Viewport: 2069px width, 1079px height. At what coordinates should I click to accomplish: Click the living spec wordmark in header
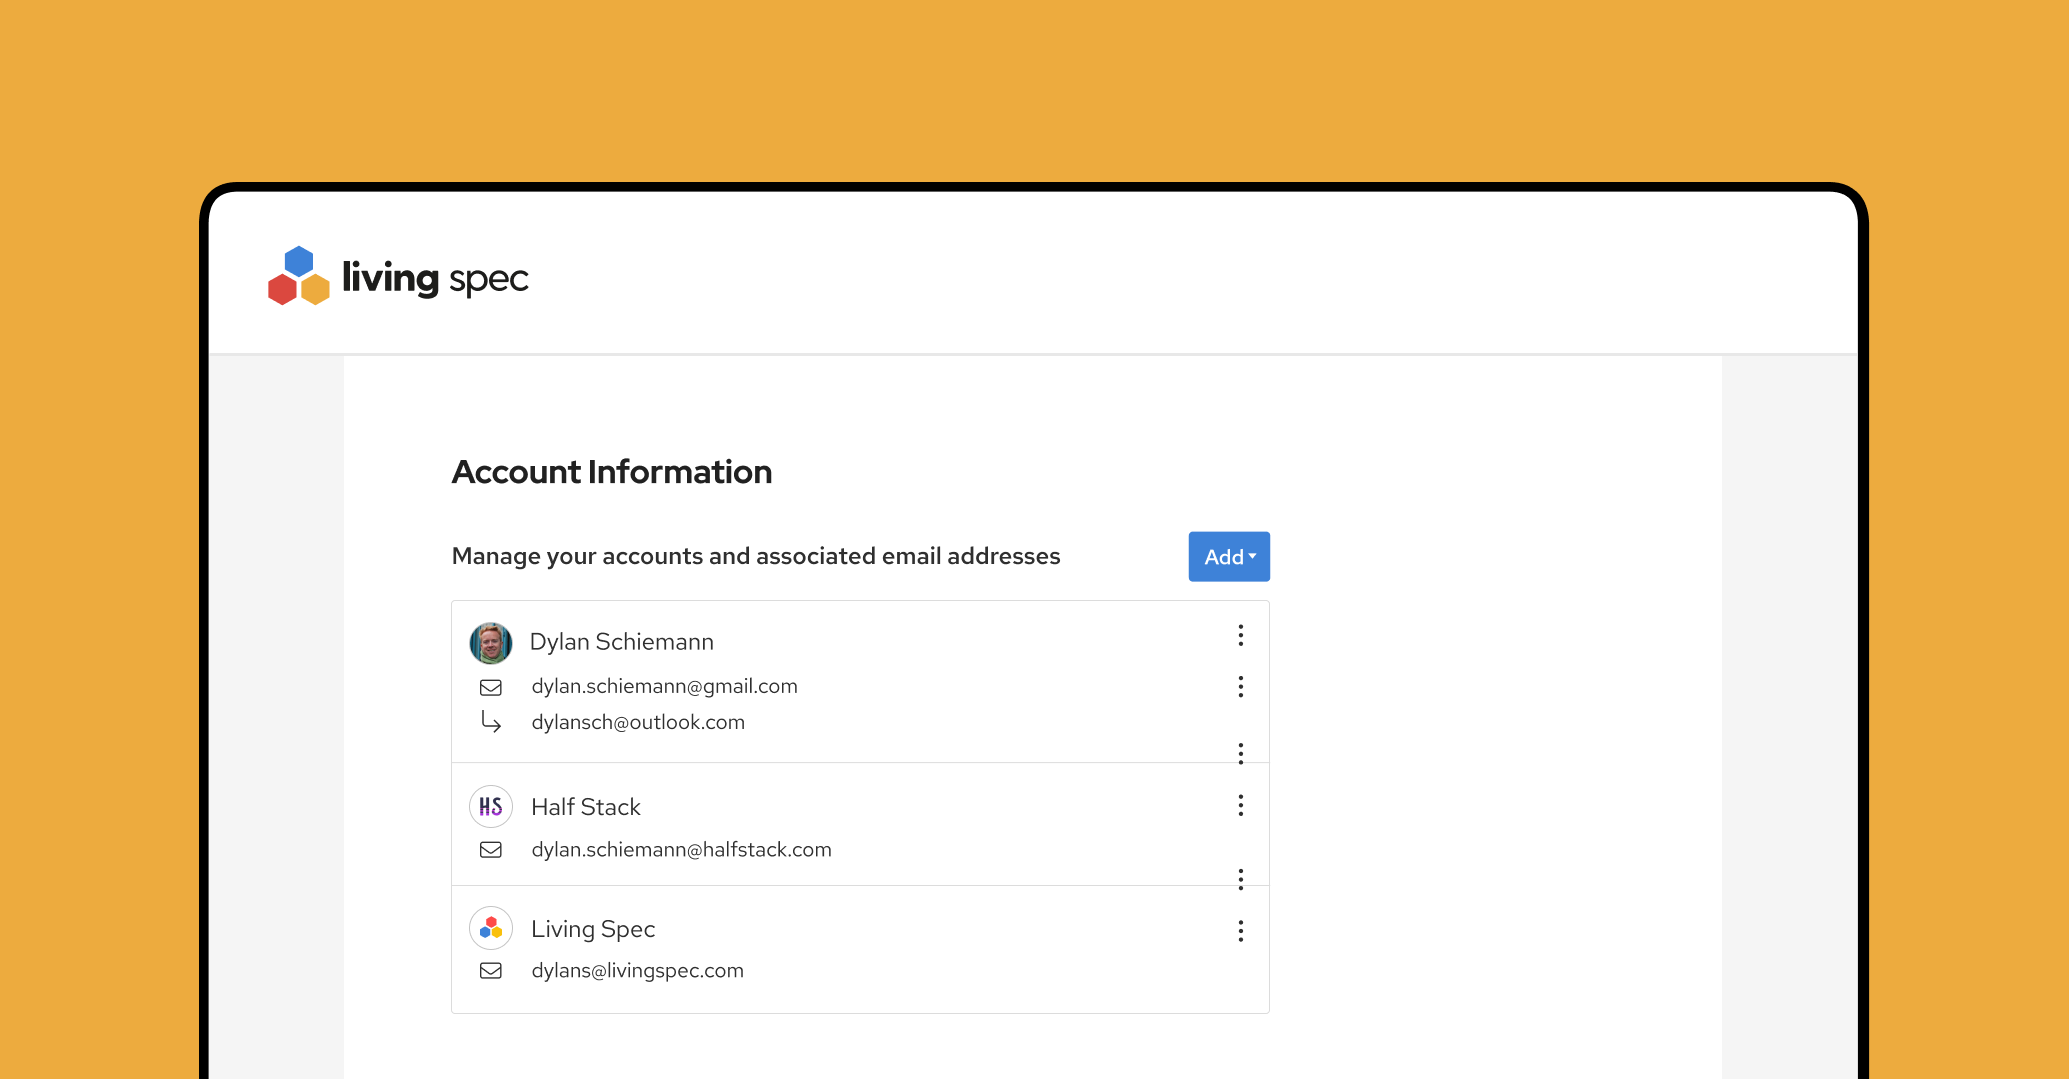click(x=435, y=278)
